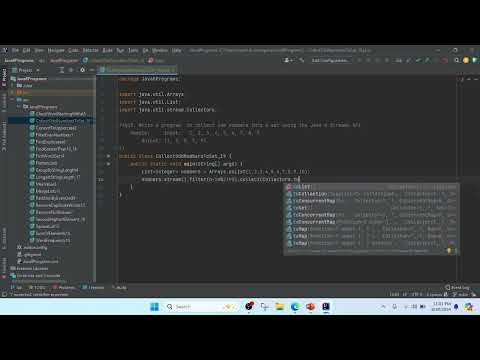The width and height of the screenshot is (480, 360).
Task: Select the JavaPrograms project root
Action: (32, 79)
